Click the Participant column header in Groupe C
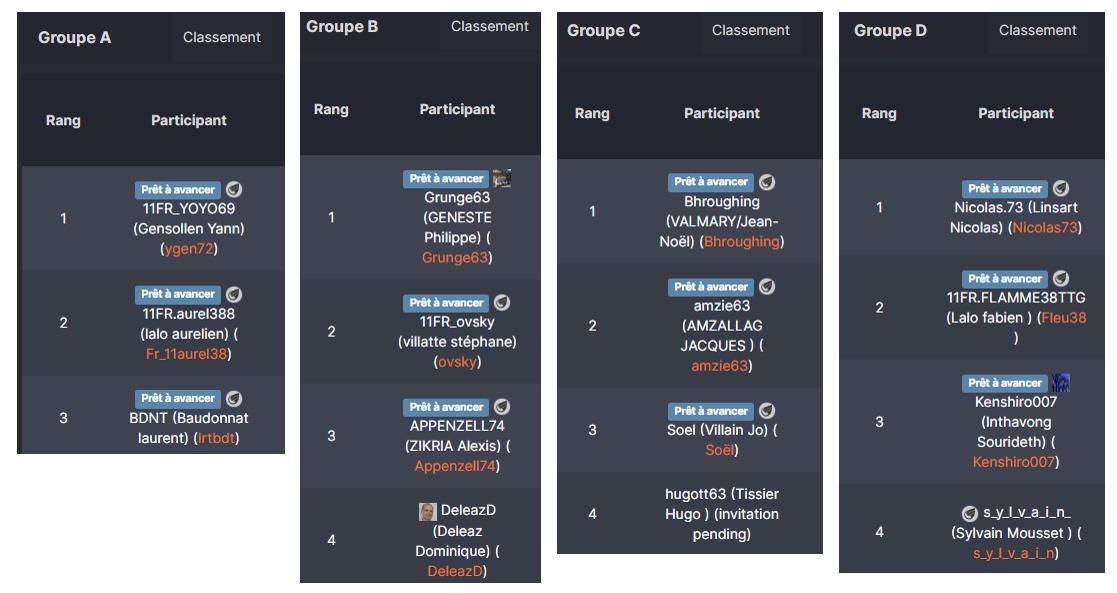Viewport: 1117px width, 593px height. tap(722, 113)
